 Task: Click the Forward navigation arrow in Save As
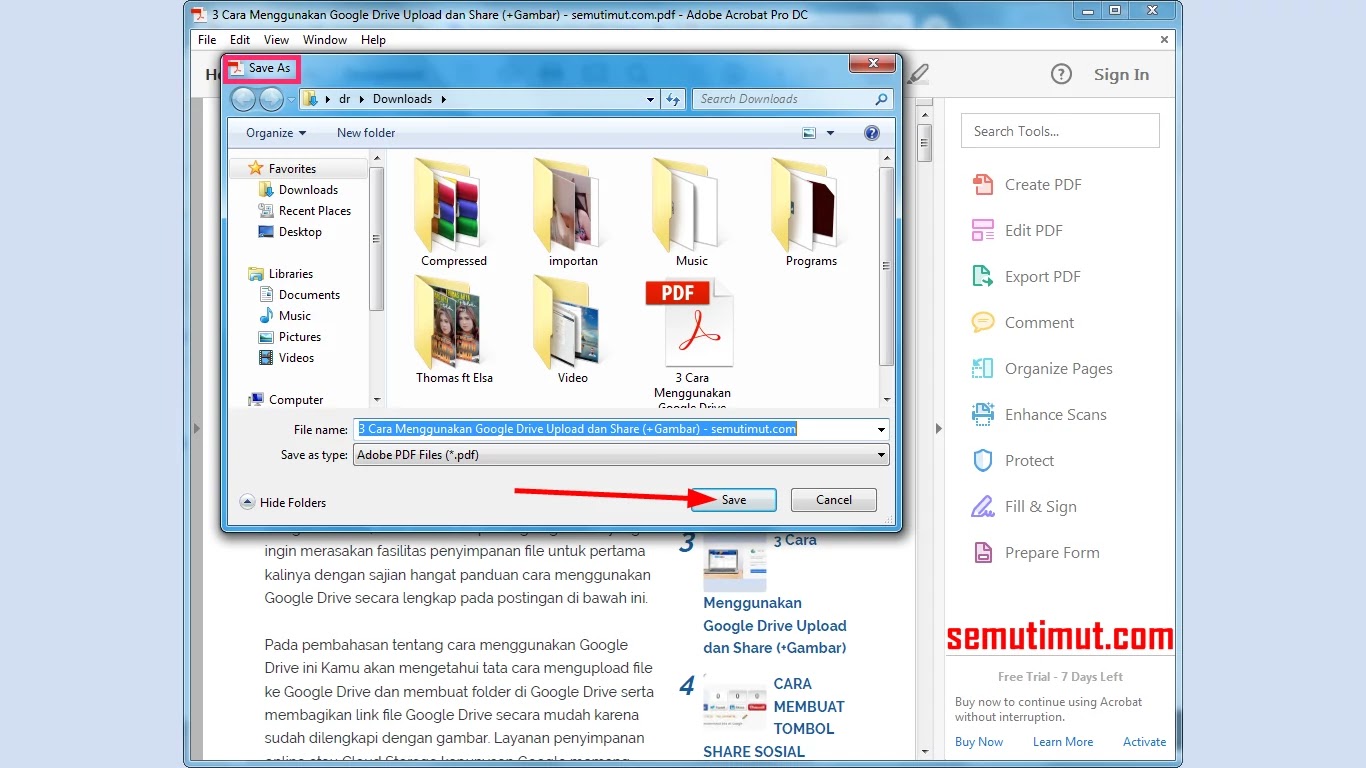tap(271, 99)
